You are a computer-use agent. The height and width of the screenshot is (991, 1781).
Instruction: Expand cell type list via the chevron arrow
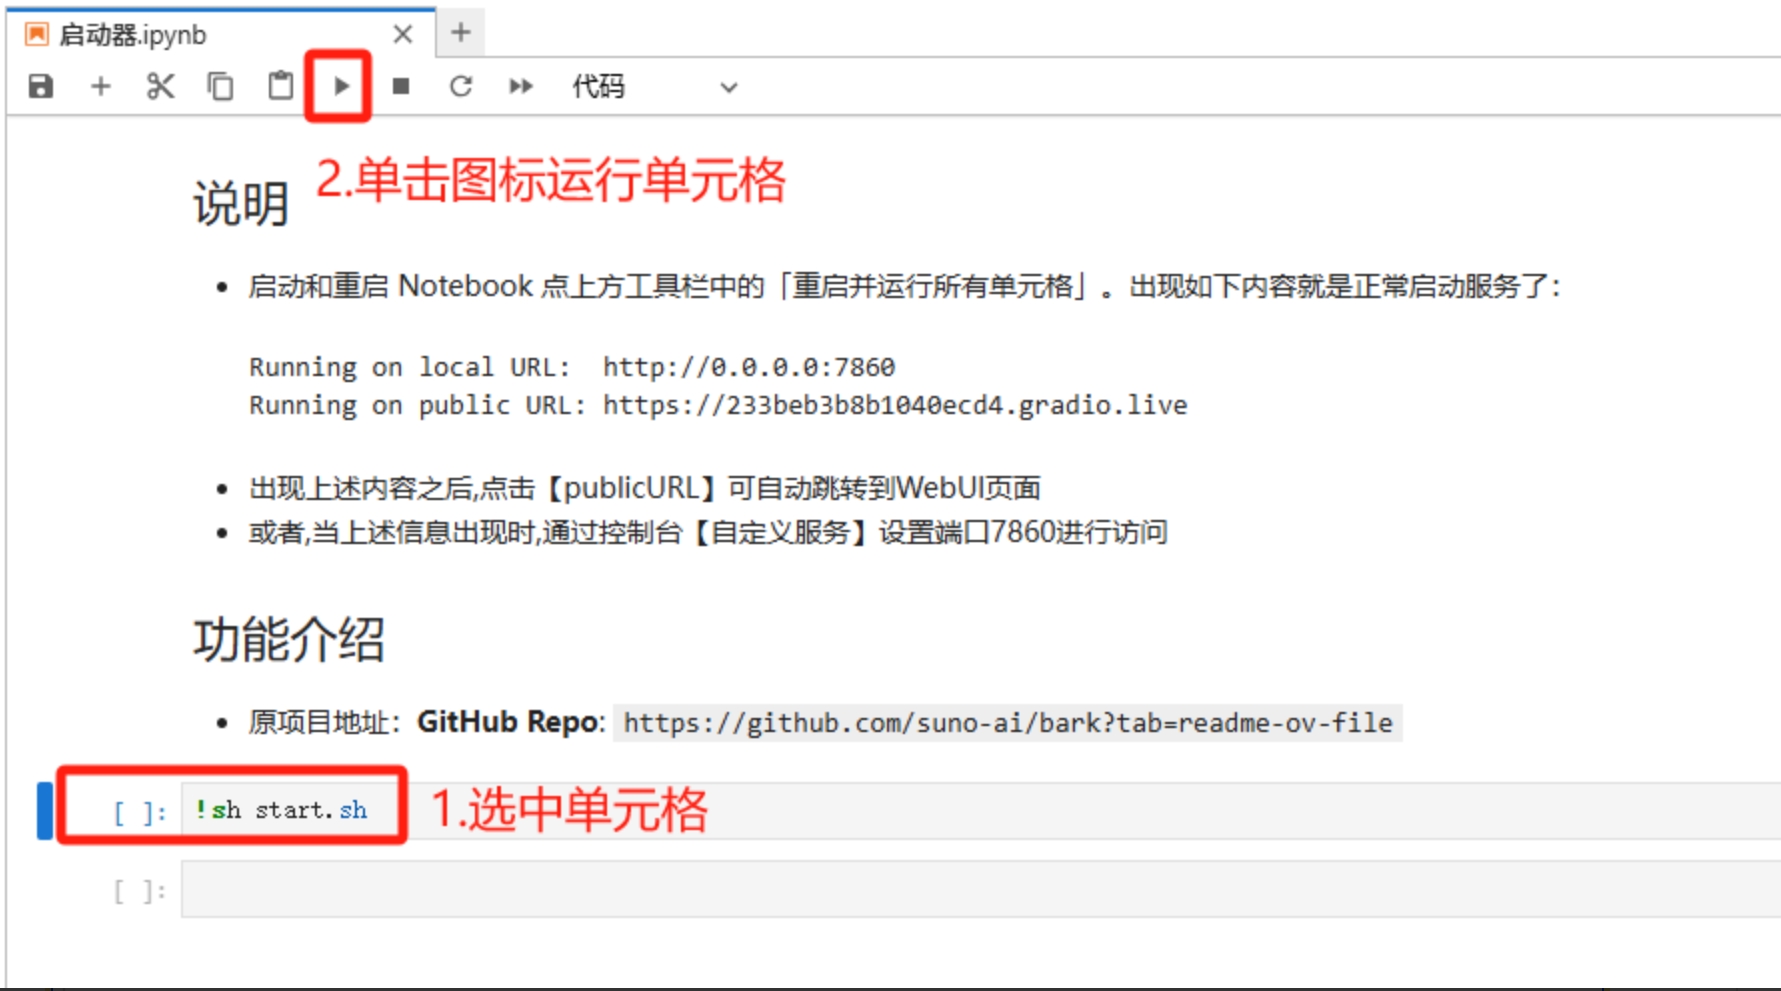point(729,88)
